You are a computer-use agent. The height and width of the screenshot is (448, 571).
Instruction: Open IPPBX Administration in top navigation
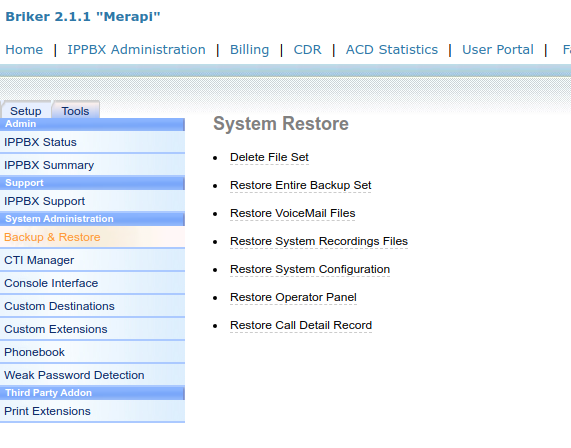(136, 50)
